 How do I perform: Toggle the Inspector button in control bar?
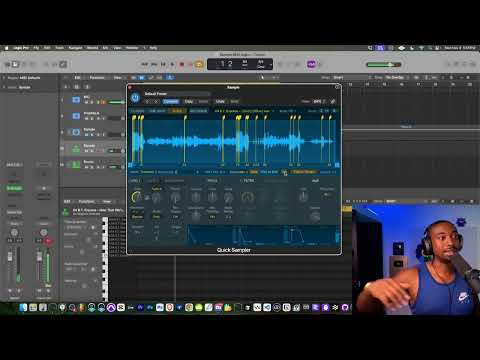coord(16,64)
